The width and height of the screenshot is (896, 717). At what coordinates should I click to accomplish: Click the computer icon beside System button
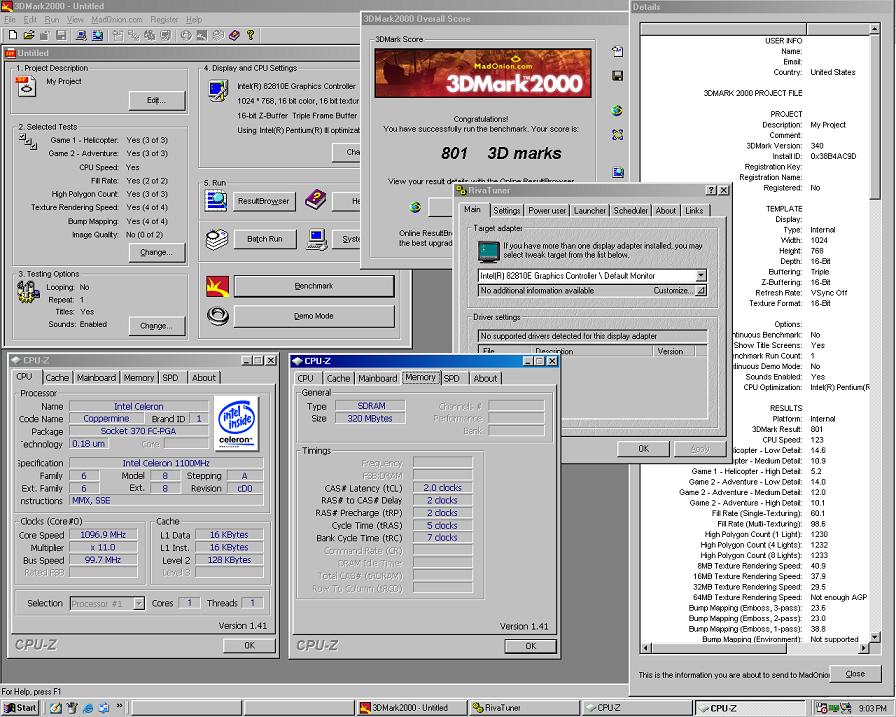pos(317,239)
